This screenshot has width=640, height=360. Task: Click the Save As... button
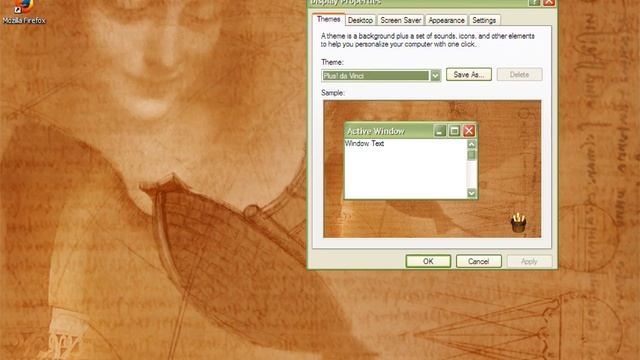tap(469, 75)
